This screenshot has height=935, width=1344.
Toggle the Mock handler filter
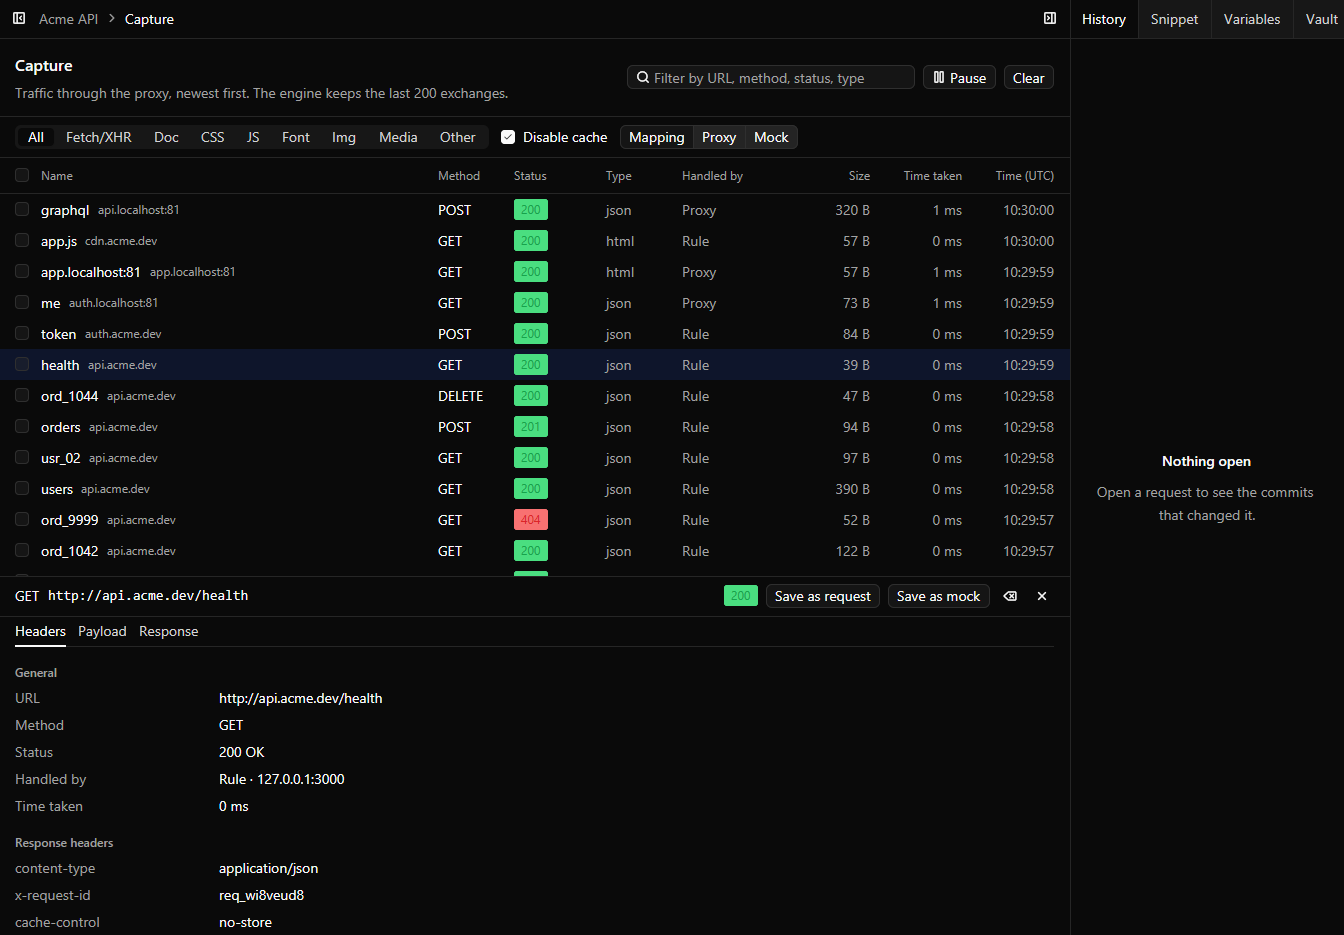click(771, 137)
